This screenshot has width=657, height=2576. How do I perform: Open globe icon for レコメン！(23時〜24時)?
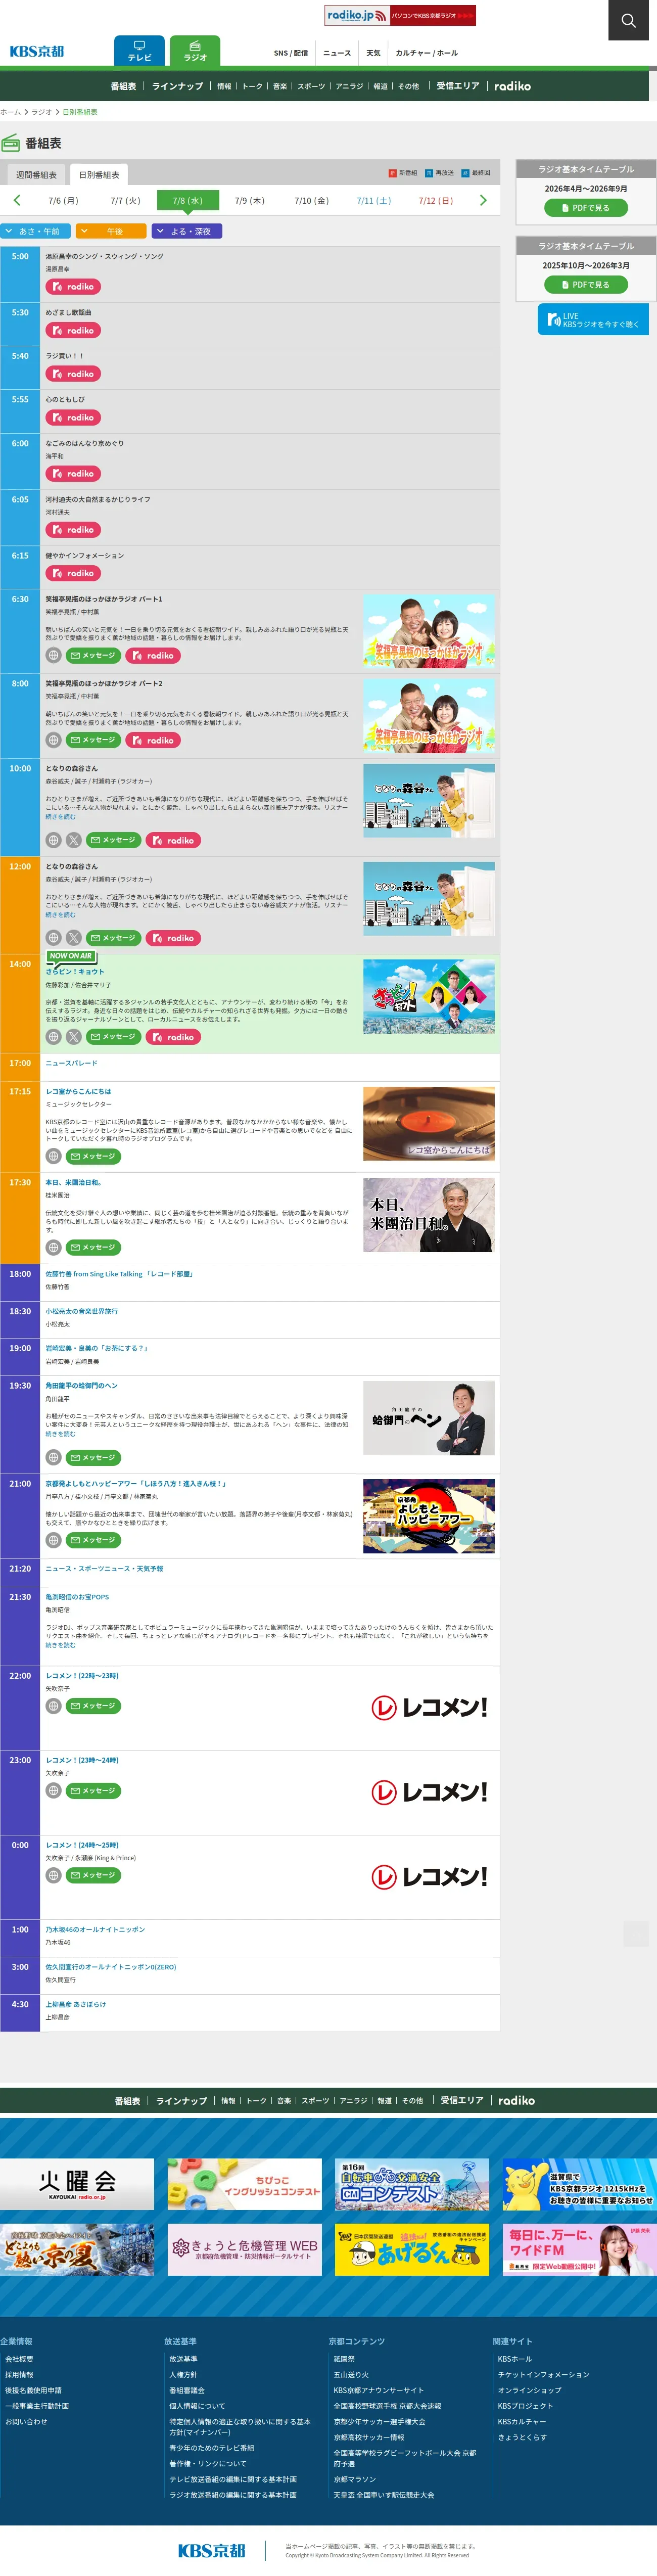pyautogui.click(x=54, y=1791)
